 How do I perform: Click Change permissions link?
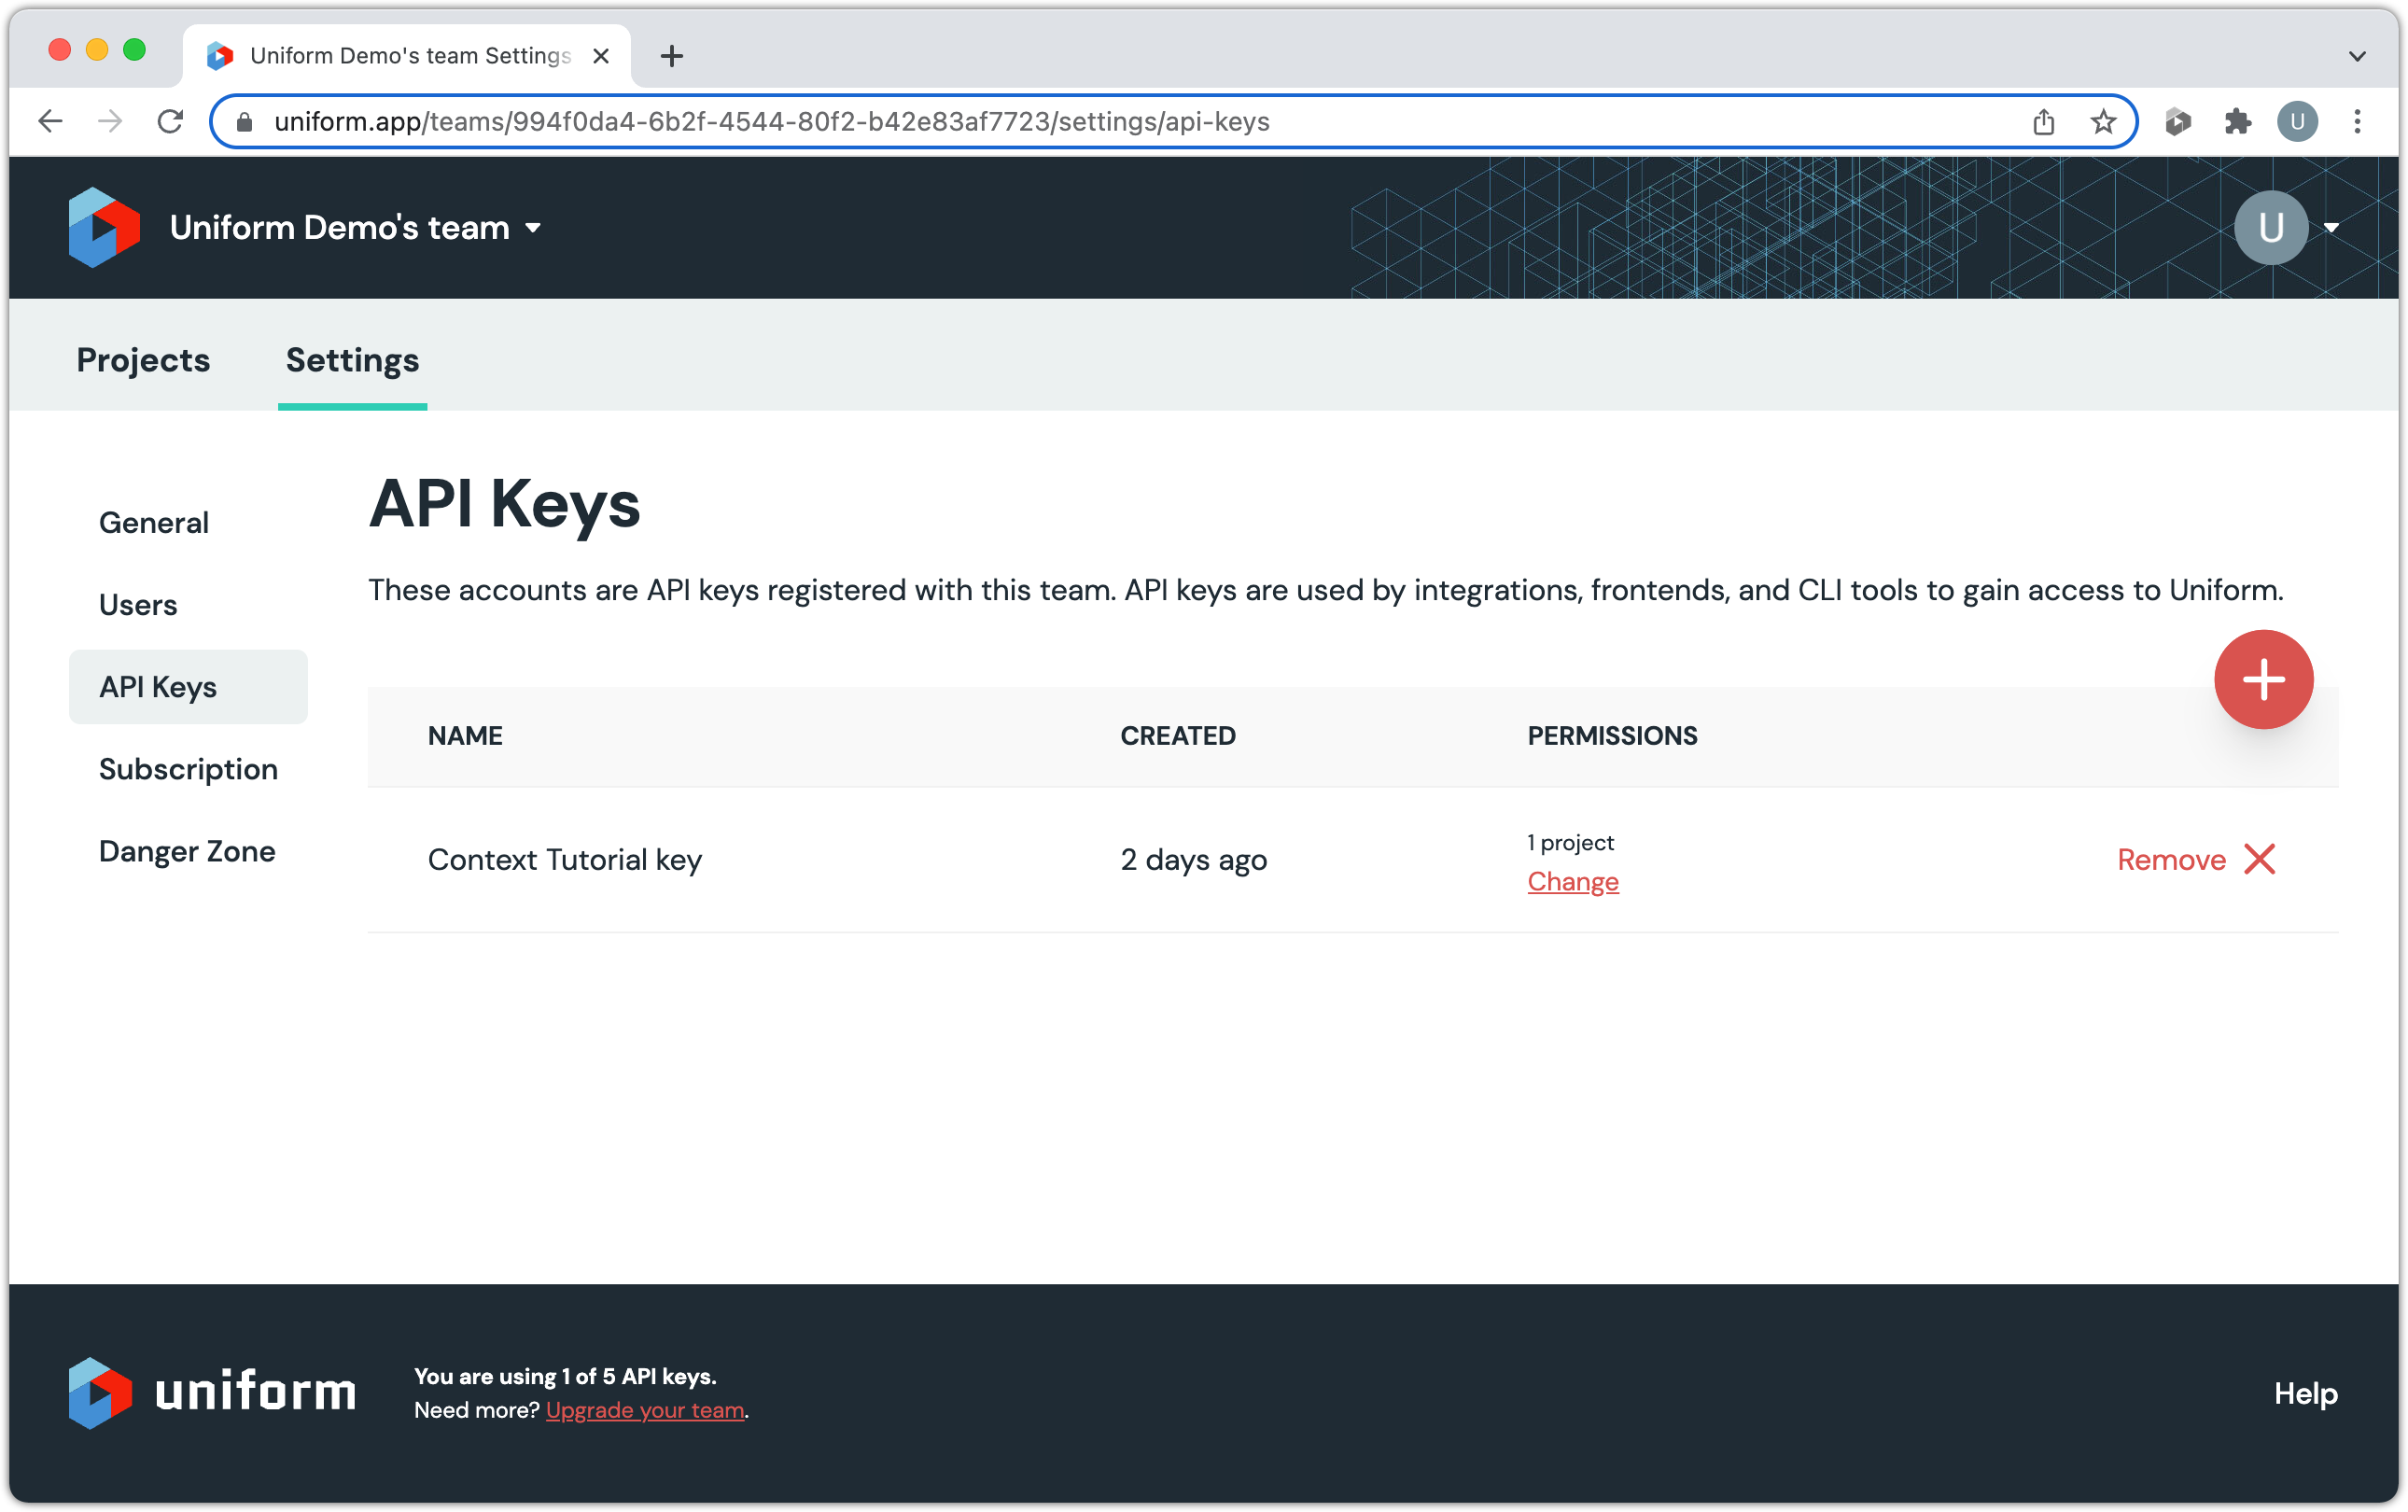coord(1572,881)
